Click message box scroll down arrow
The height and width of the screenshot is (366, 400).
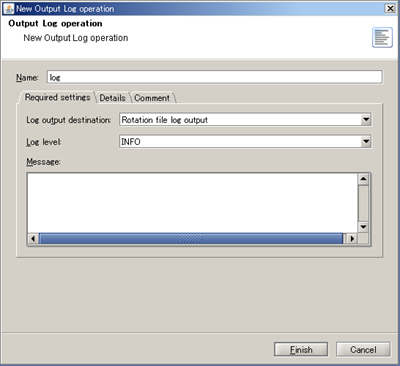(x=363, y=227)
